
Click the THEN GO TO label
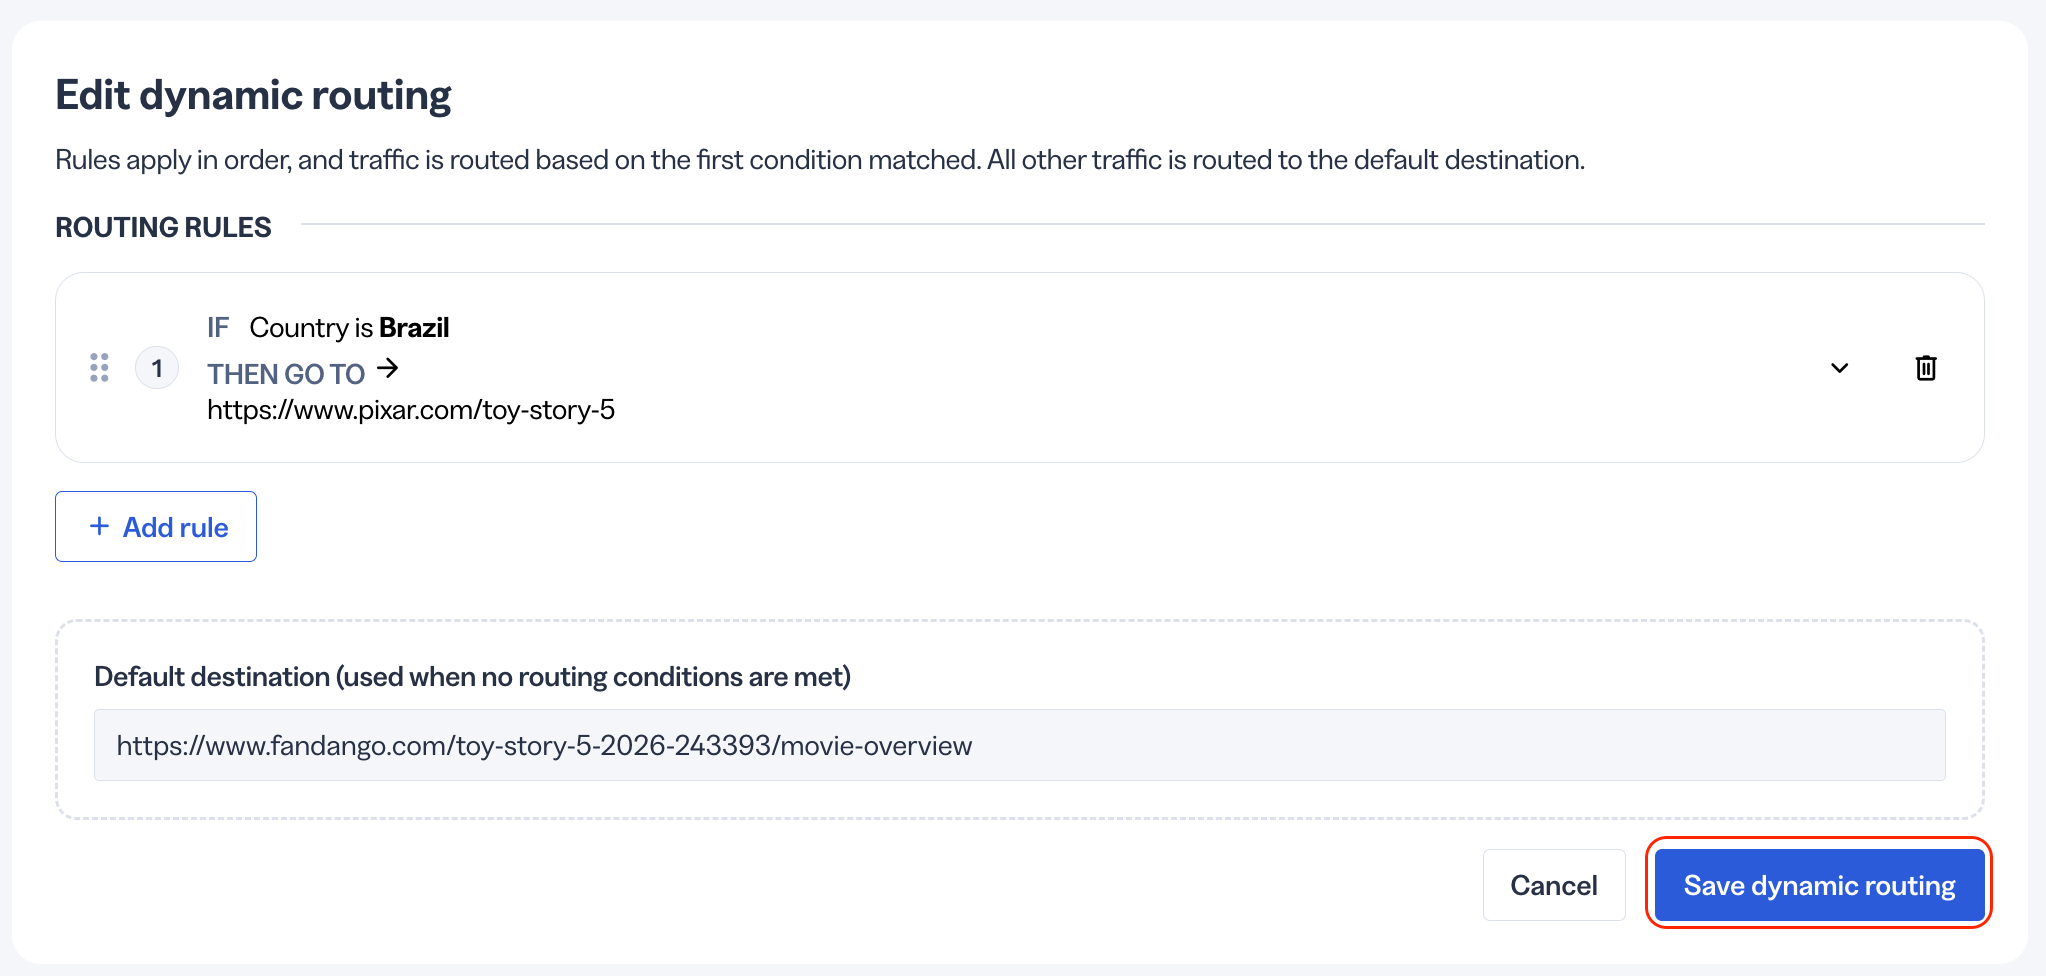[x=286, y=374]
